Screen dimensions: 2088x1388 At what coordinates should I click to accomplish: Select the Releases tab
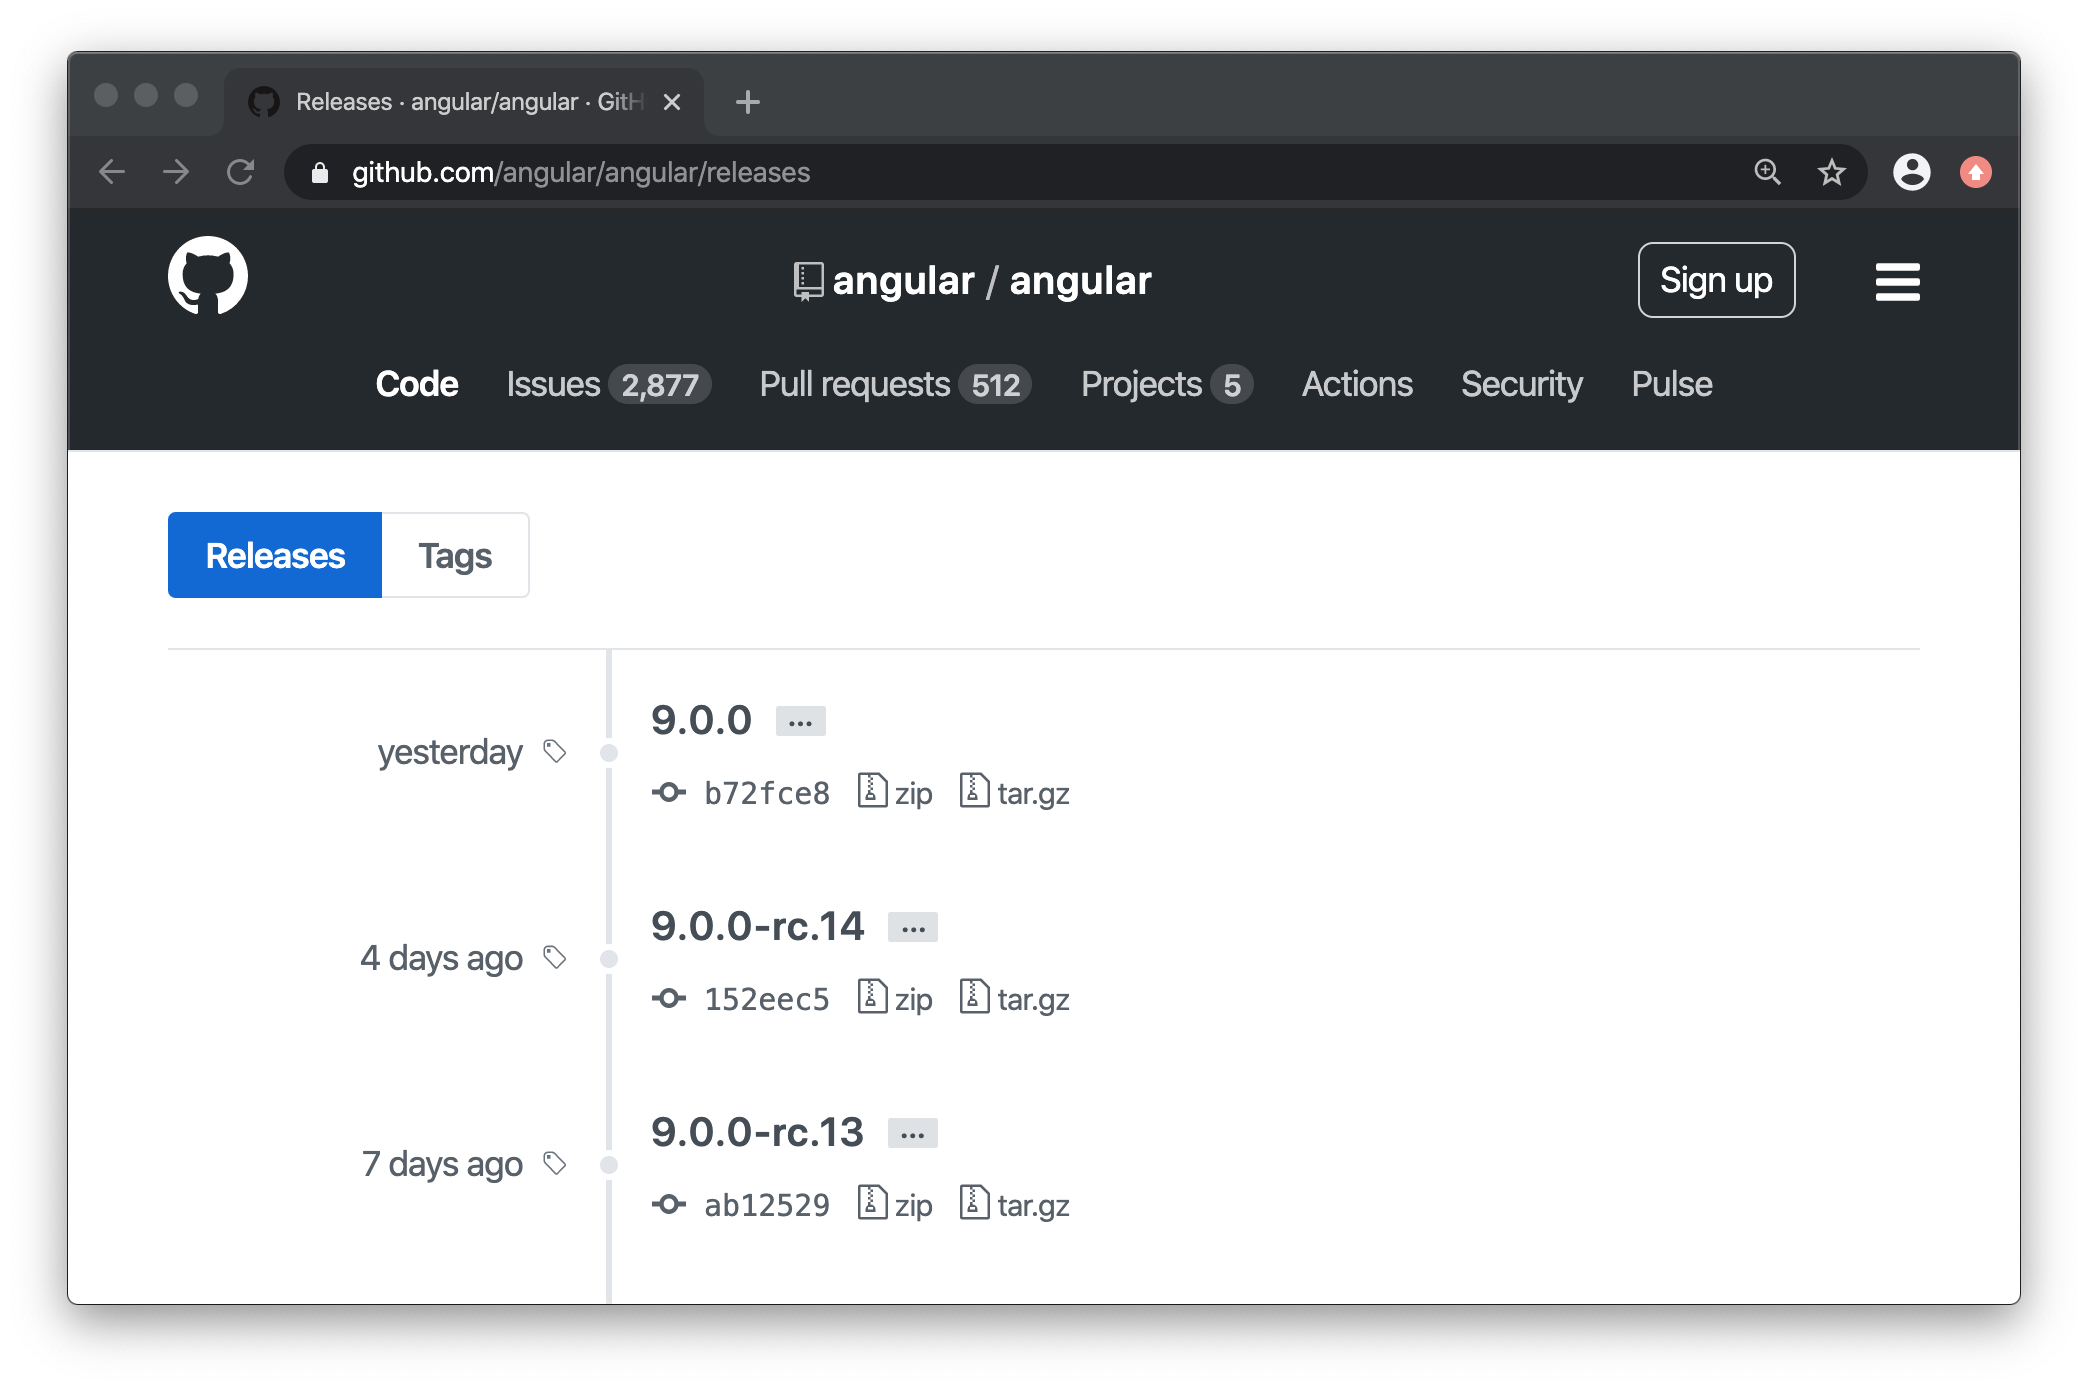point(274,555)
